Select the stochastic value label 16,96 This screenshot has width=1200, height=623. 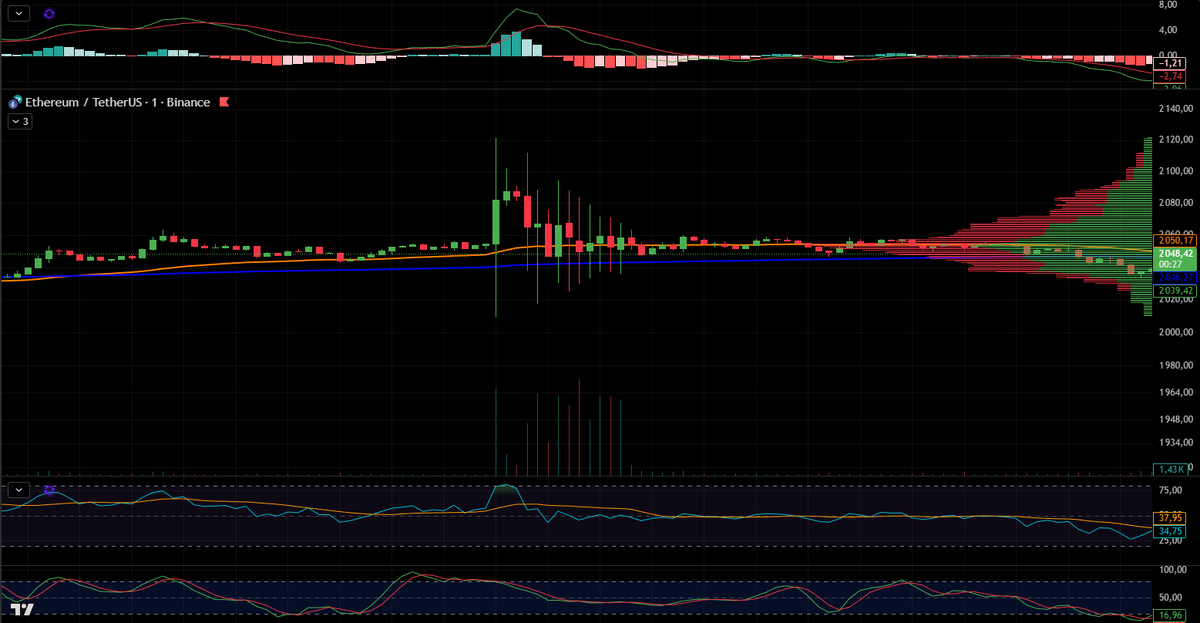(x=1170, y=615)
